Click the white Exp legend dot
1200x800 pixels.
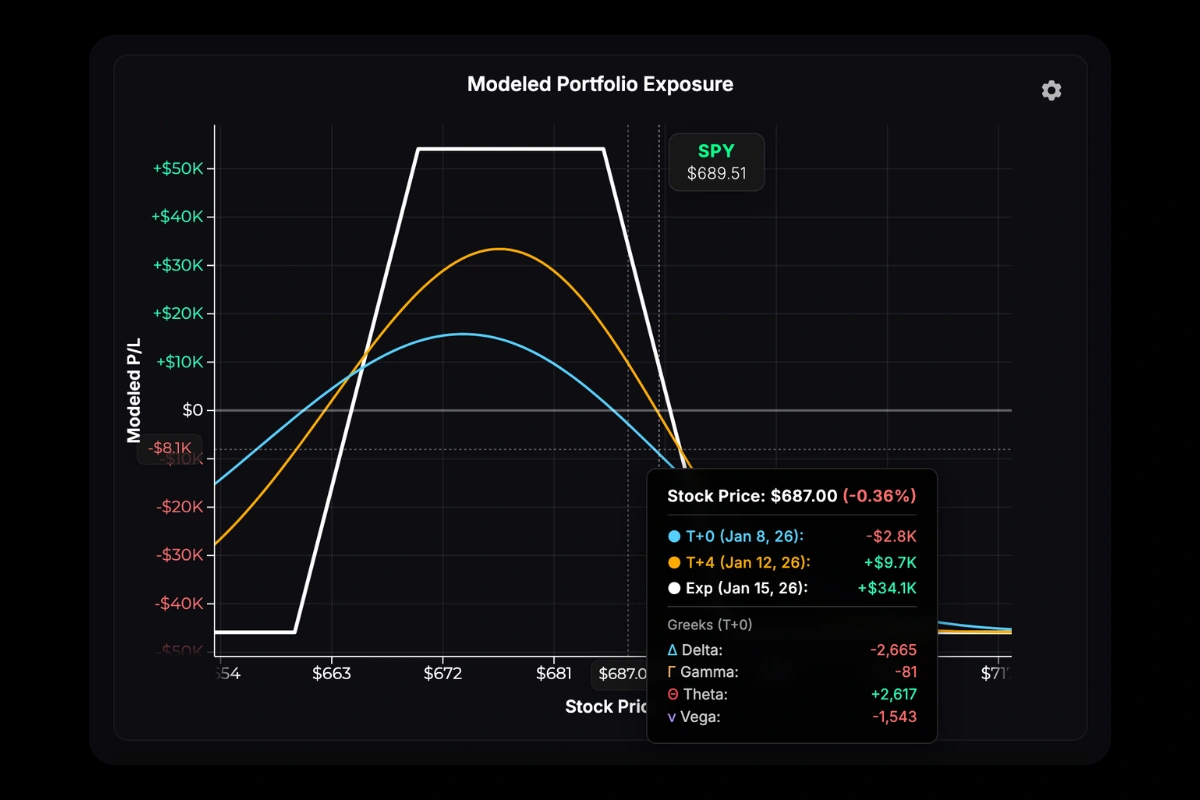[x=673, y=588]
